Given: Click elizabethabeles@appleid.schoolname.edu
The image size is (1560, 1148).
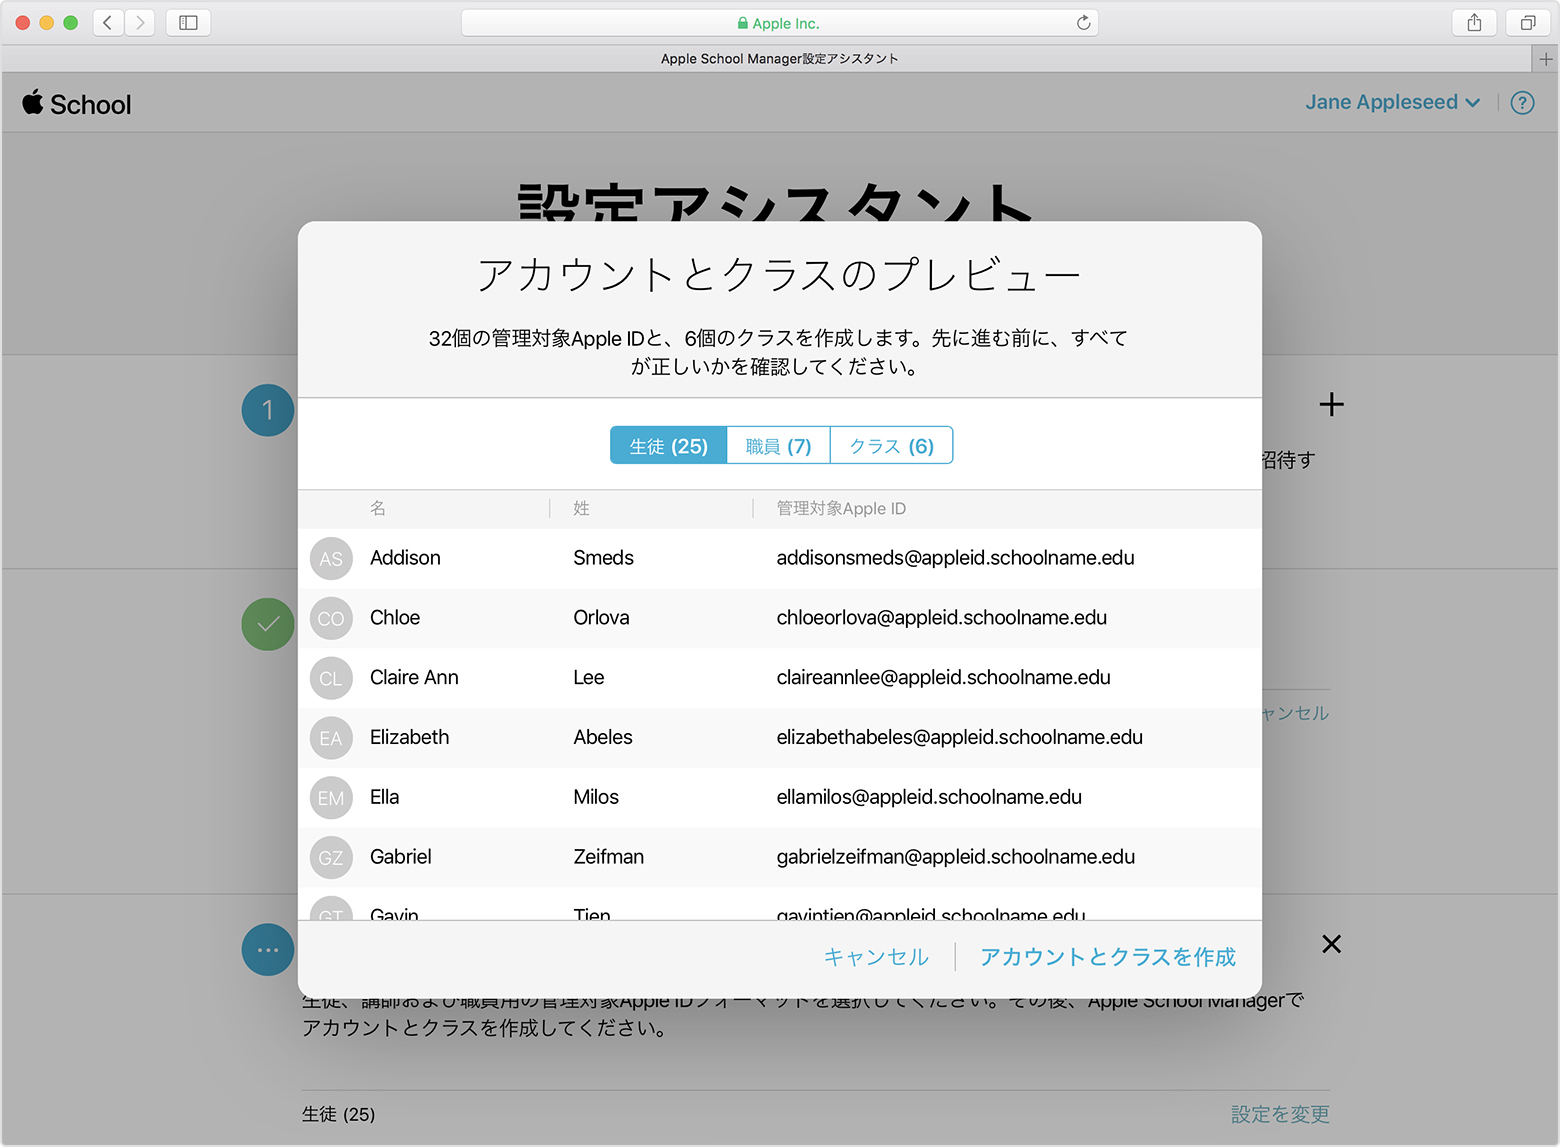Looking at the screenshot, I should coord(959,737).
